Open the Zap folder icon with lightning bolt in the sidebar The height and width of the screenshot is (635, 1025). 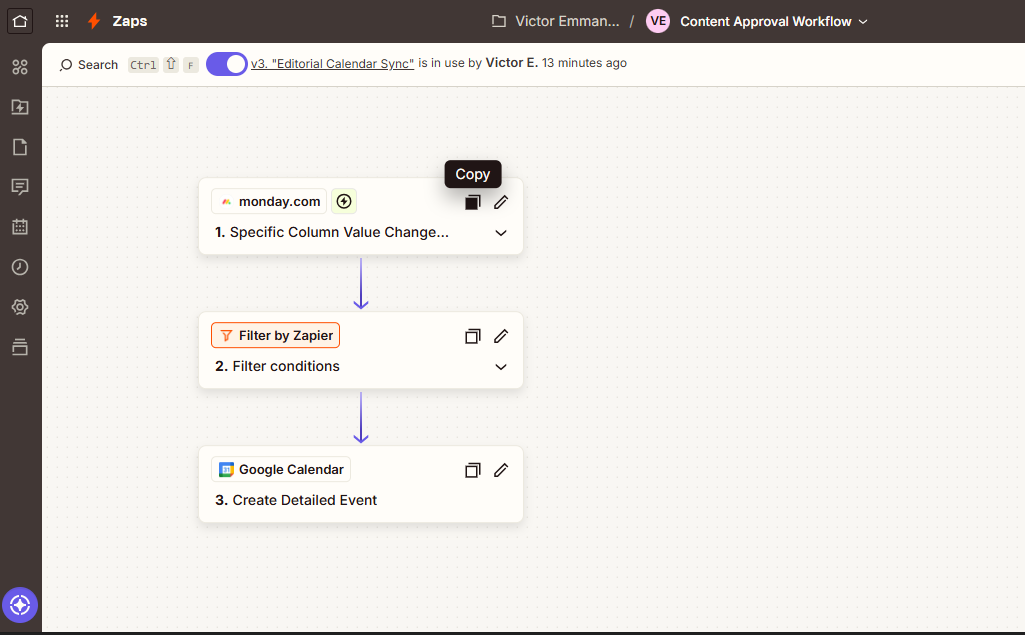pos(20,107)
